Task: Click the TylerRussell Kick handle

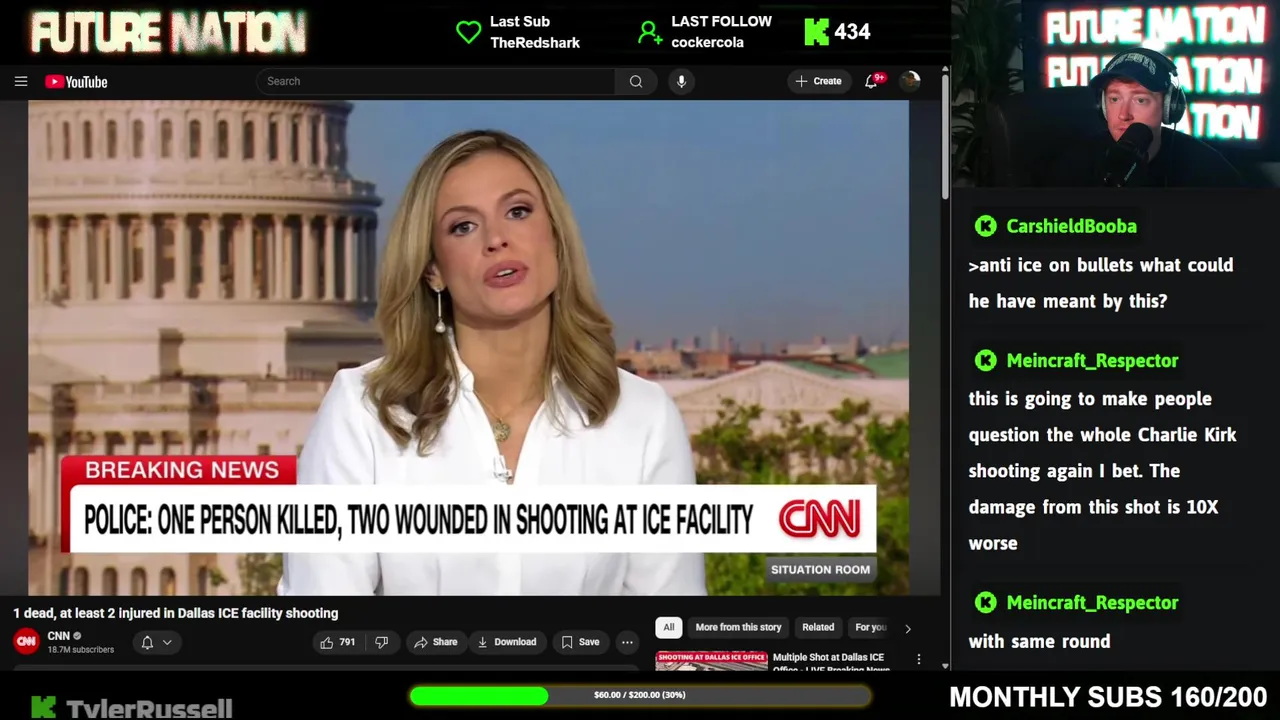Action: tap(149, 708)
